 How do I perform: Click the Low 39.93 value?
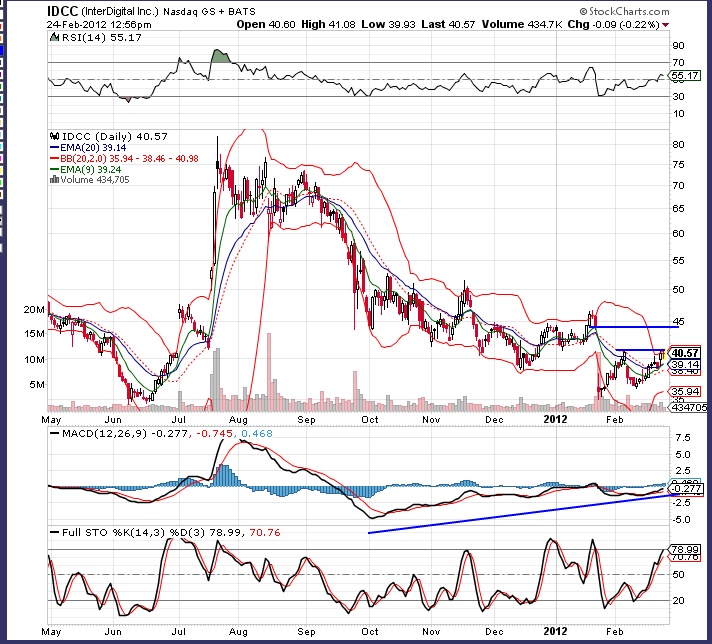[388, 25]
